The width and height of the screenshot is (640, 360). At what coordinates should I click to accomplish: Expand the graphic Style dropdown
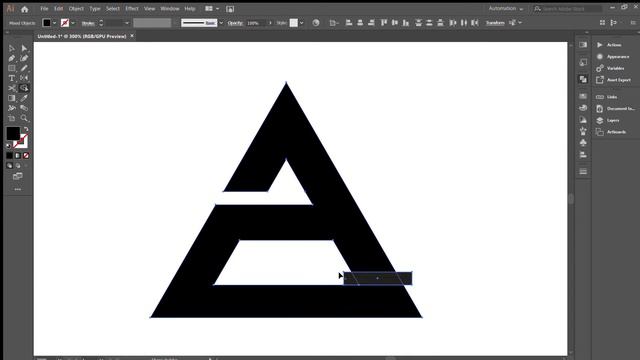coord(302,23)
